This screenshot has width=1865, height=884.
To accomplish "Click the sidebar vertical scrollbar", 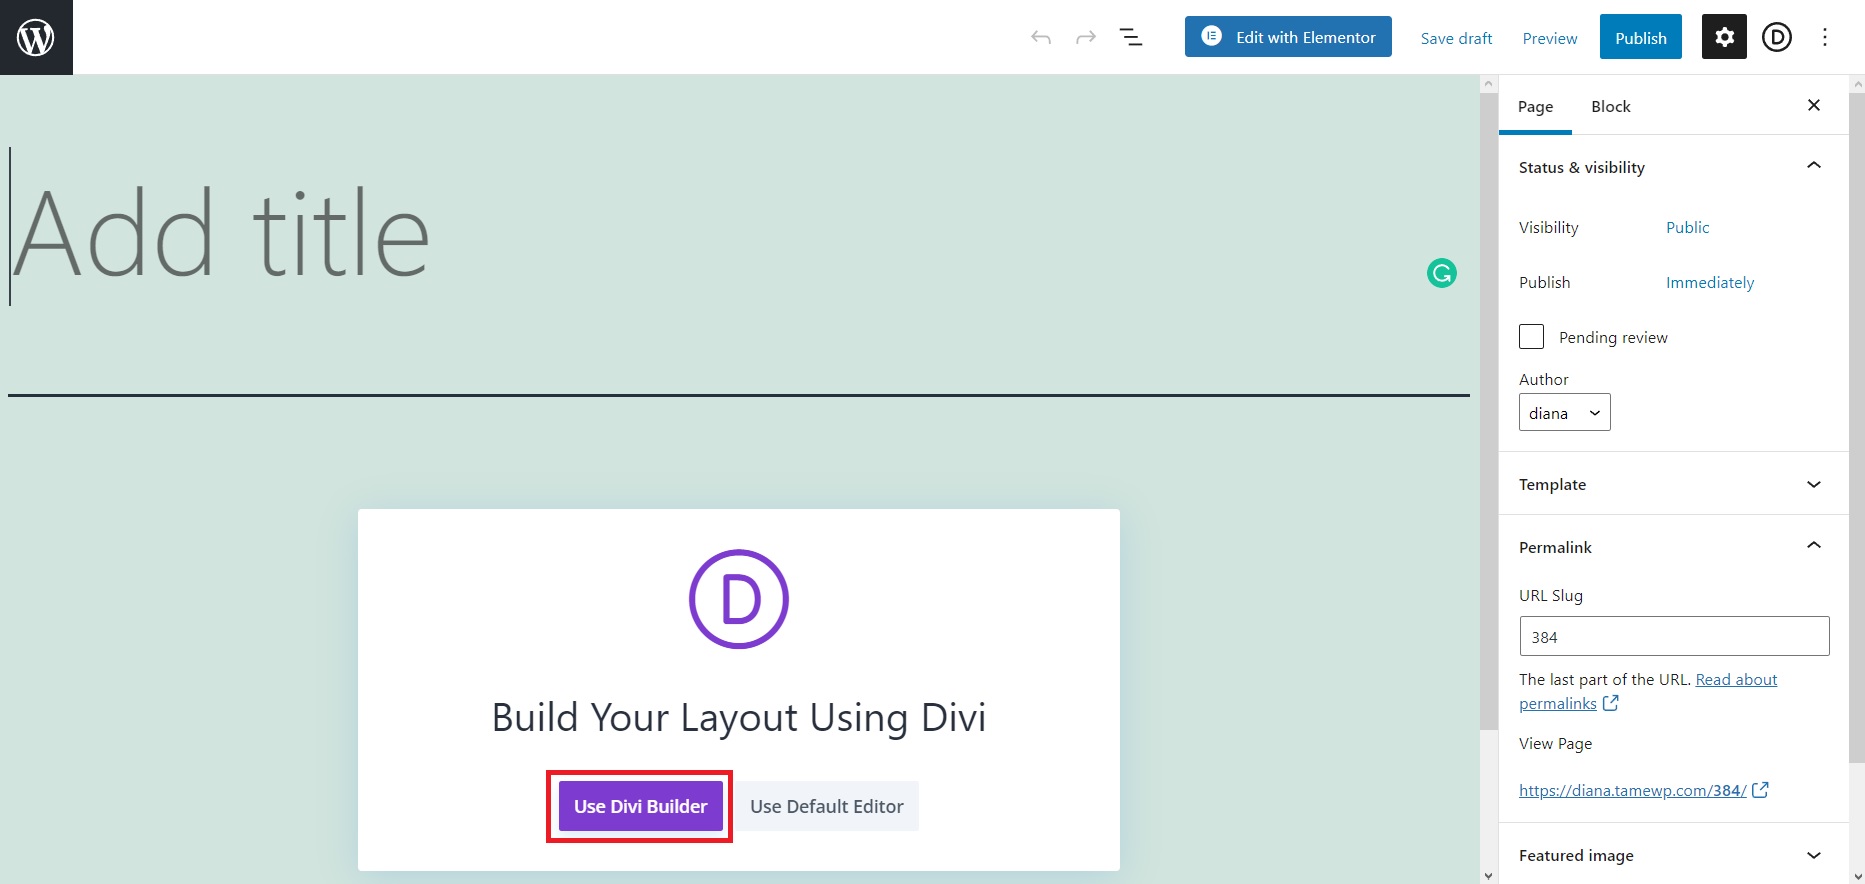I will pyautogui.click(x=1857, y=428).
